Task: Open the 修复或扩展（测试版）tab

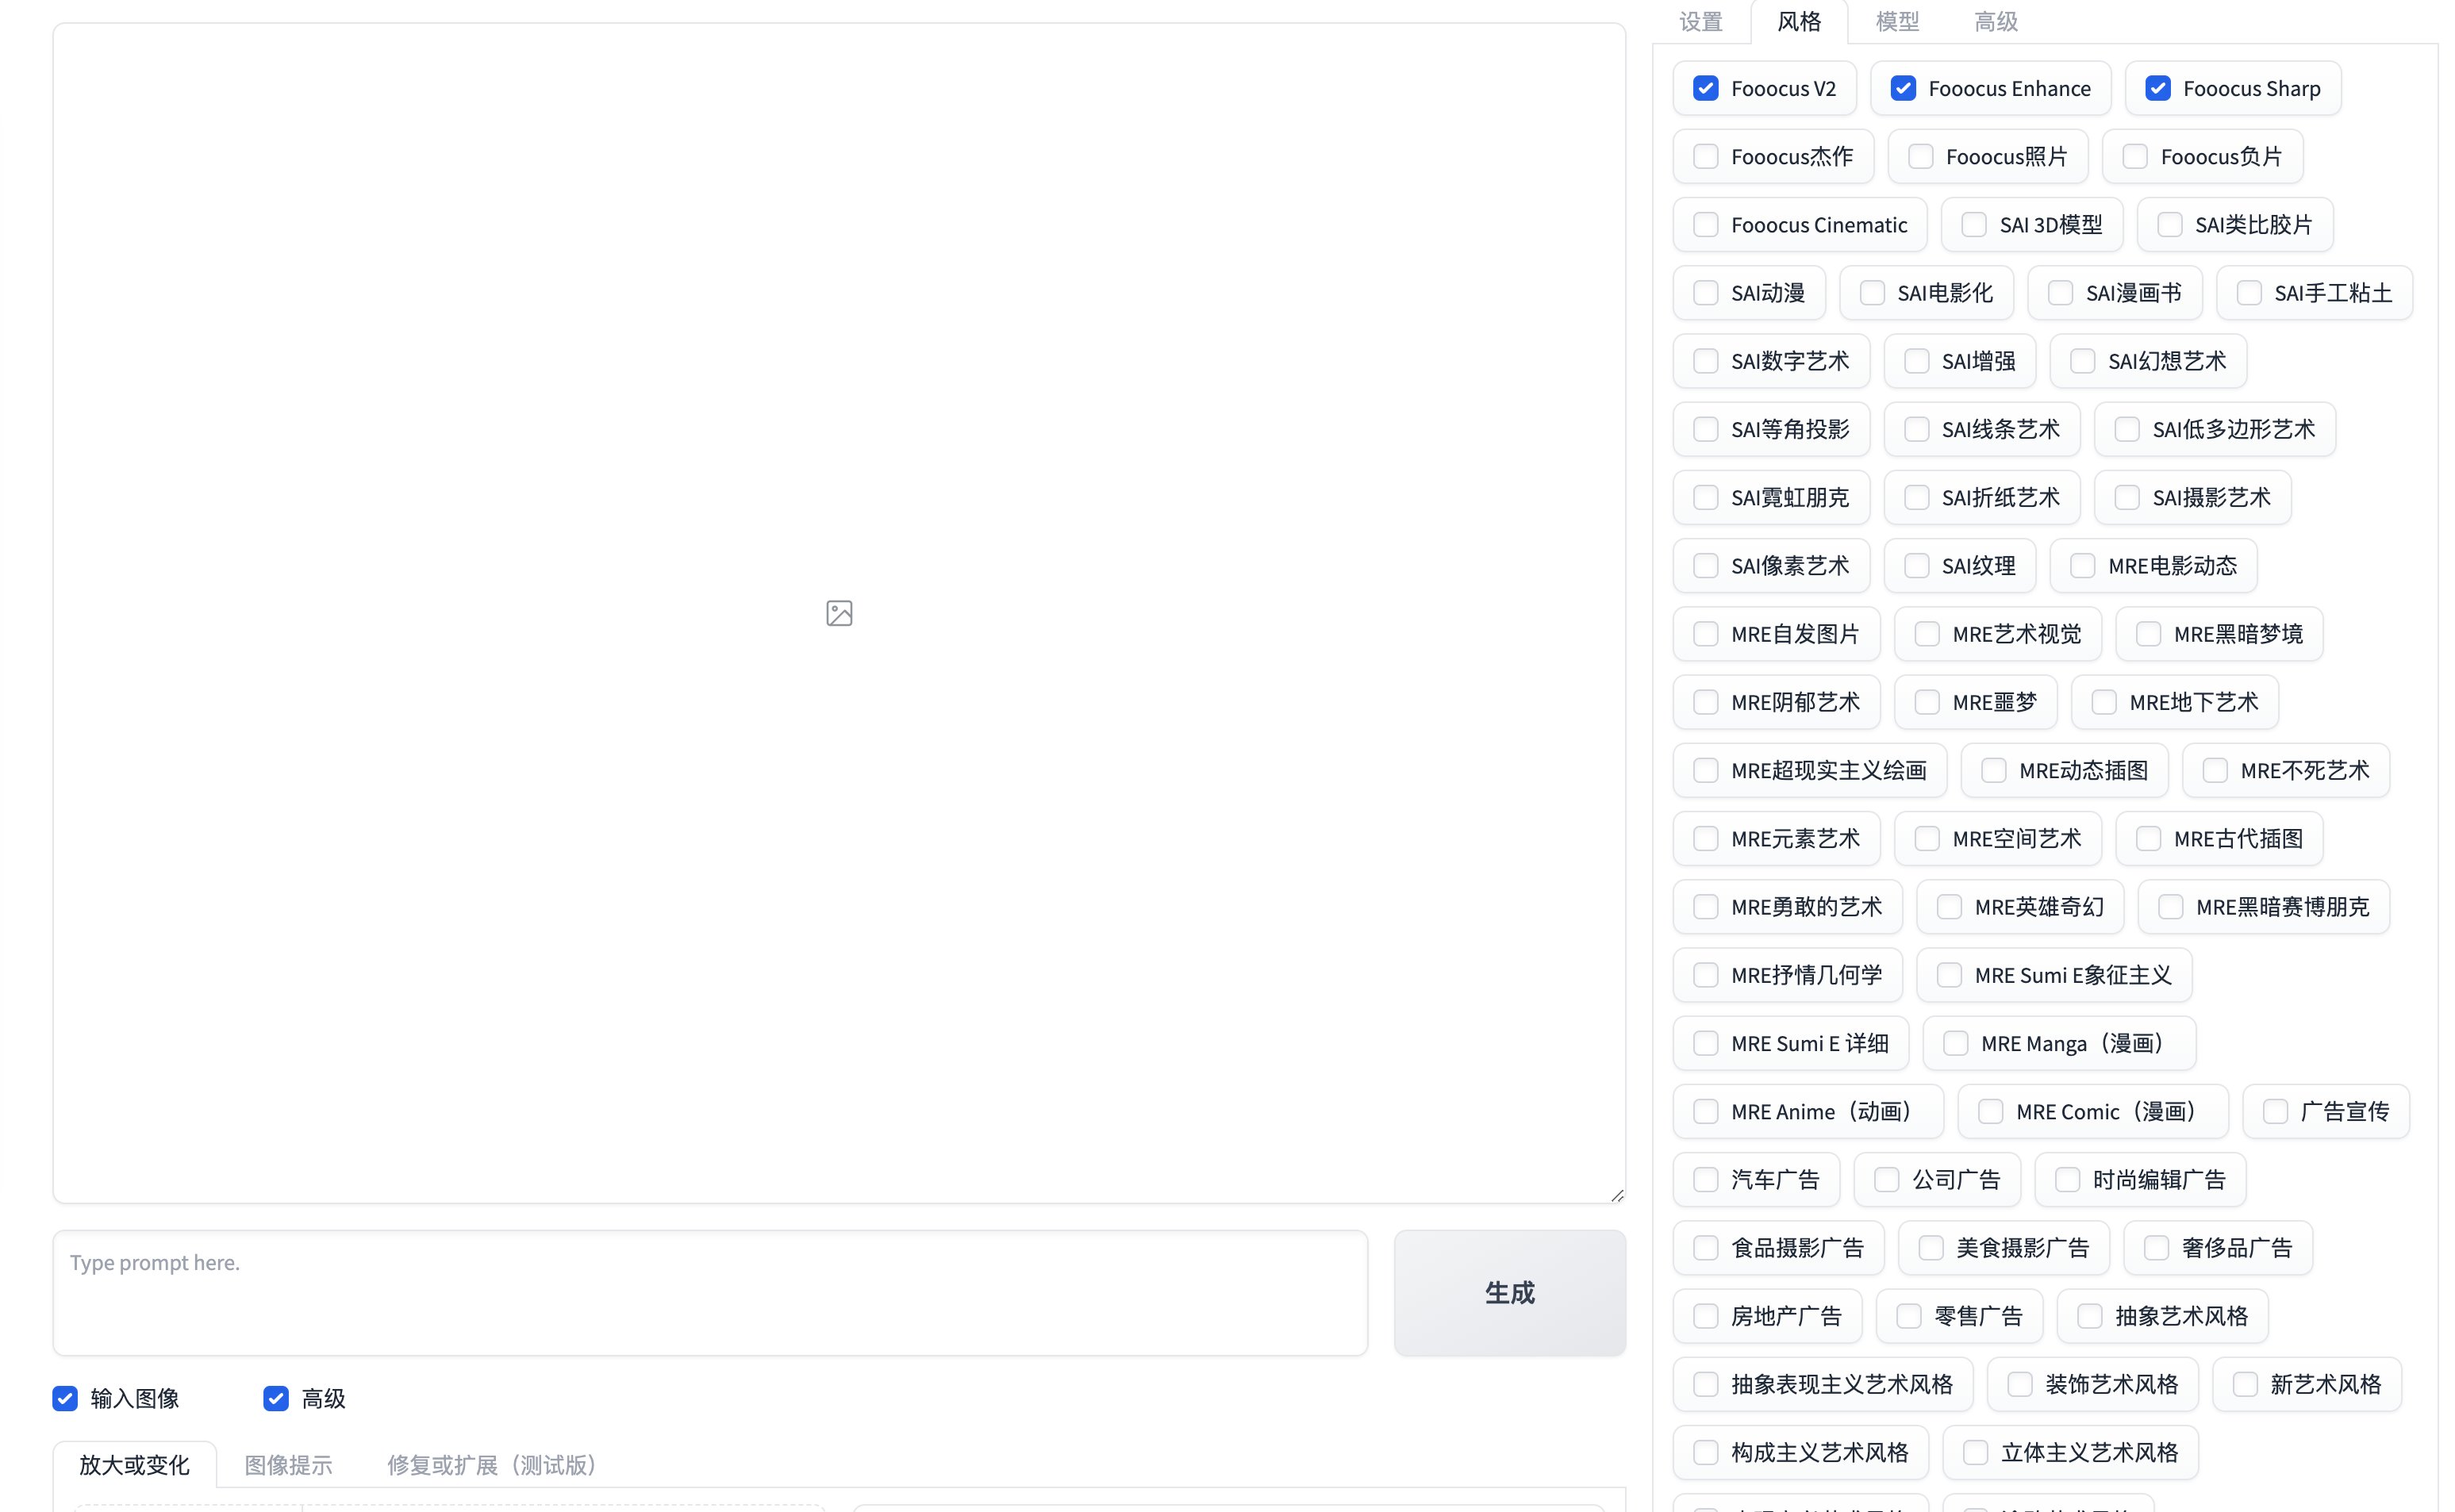Action: click(491, 1465)
